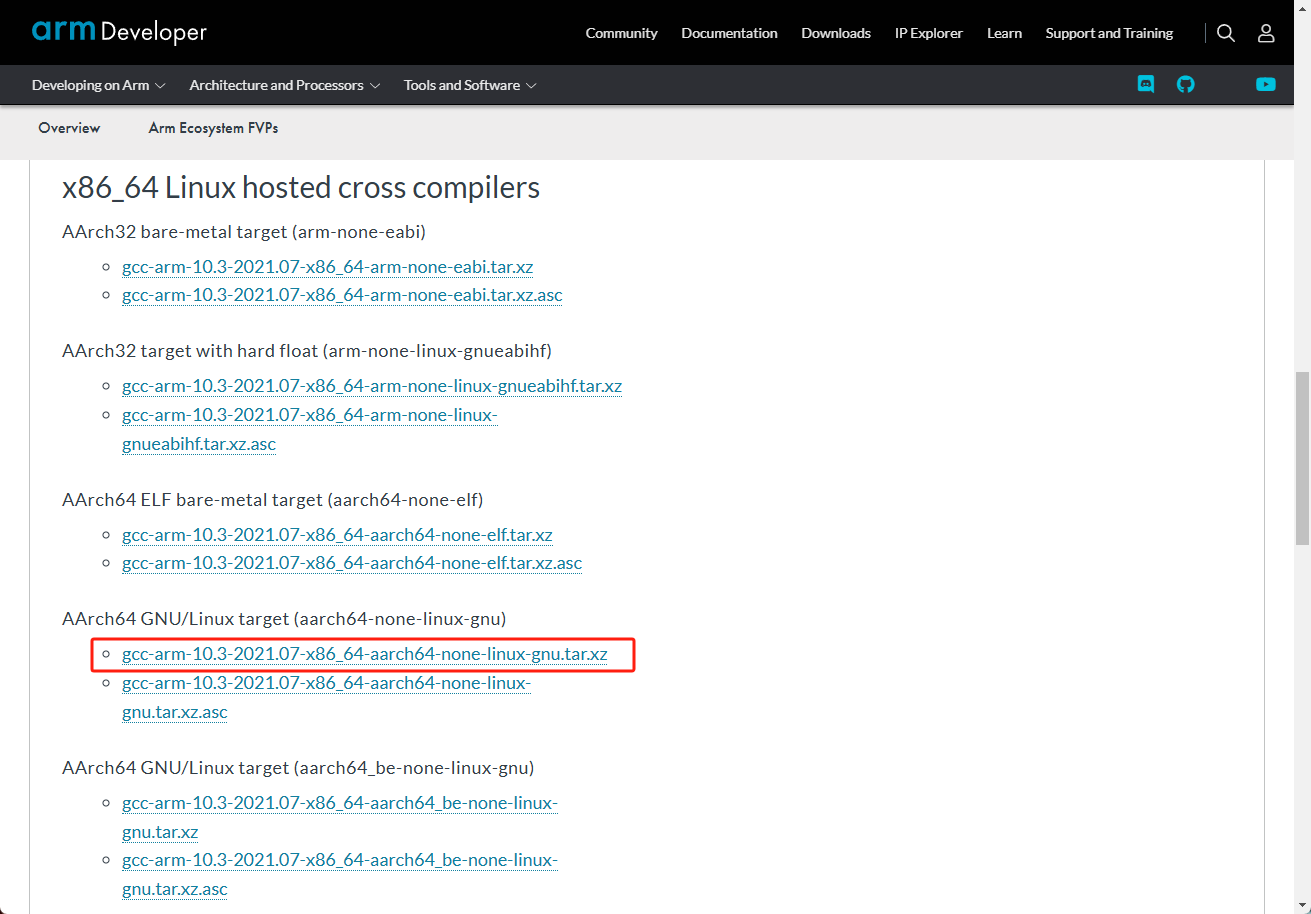Expand the Developing on Arm dropdown
The width and height of the screenshot is (1311, 914).
click(x=98, y=85)
